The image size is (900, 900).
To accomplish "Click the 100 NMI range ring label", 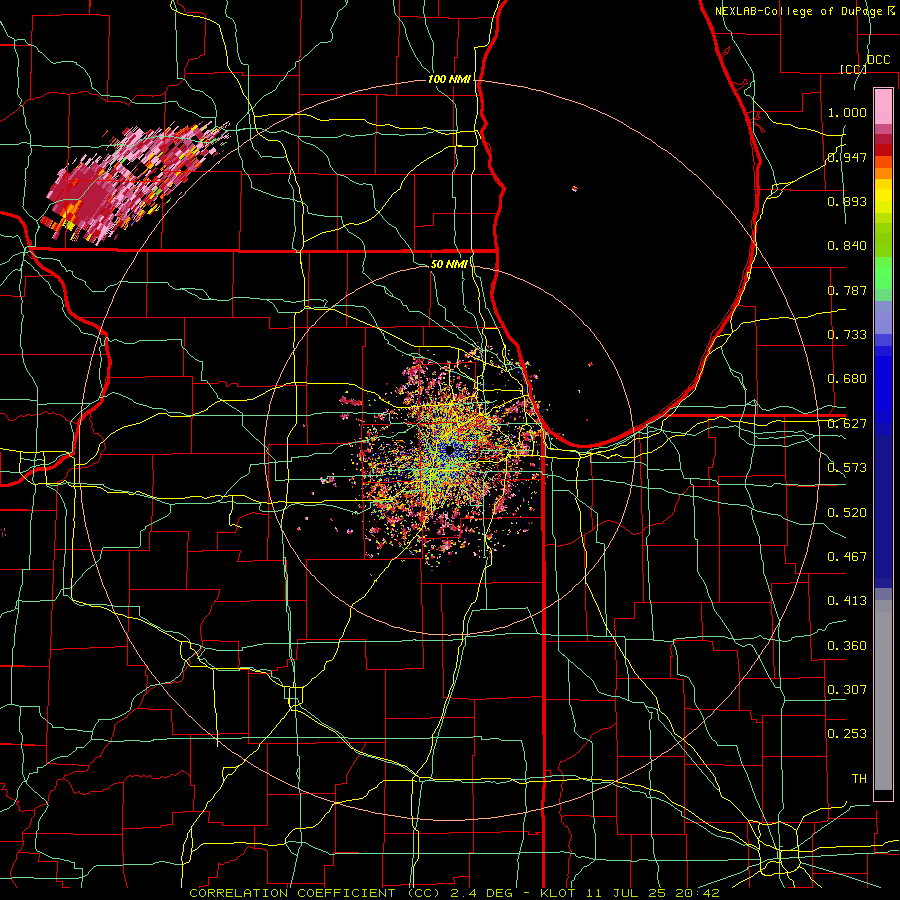I will 449,79.
